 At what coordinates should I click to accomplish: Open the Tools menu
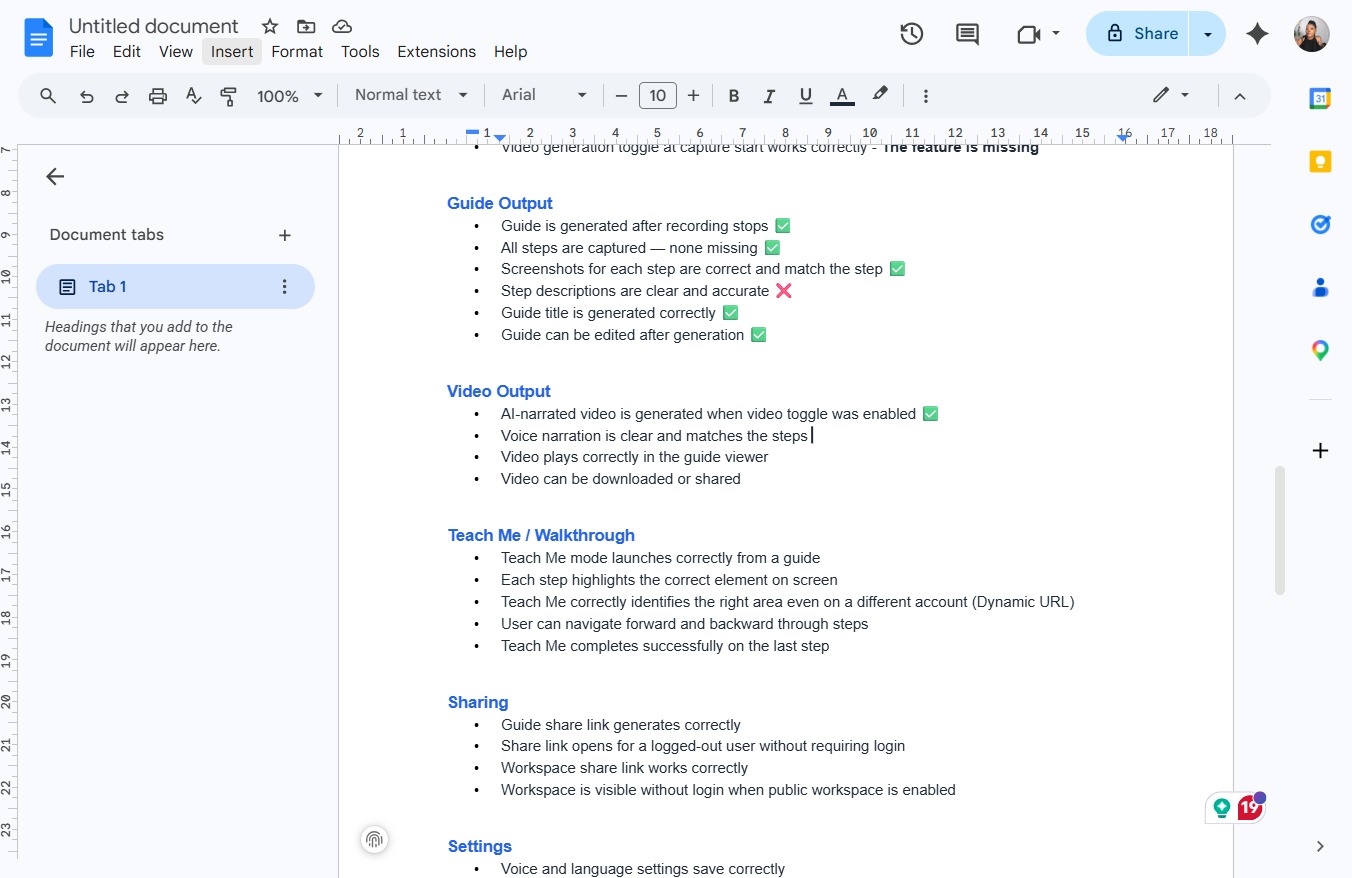click(x=360, y=52)
